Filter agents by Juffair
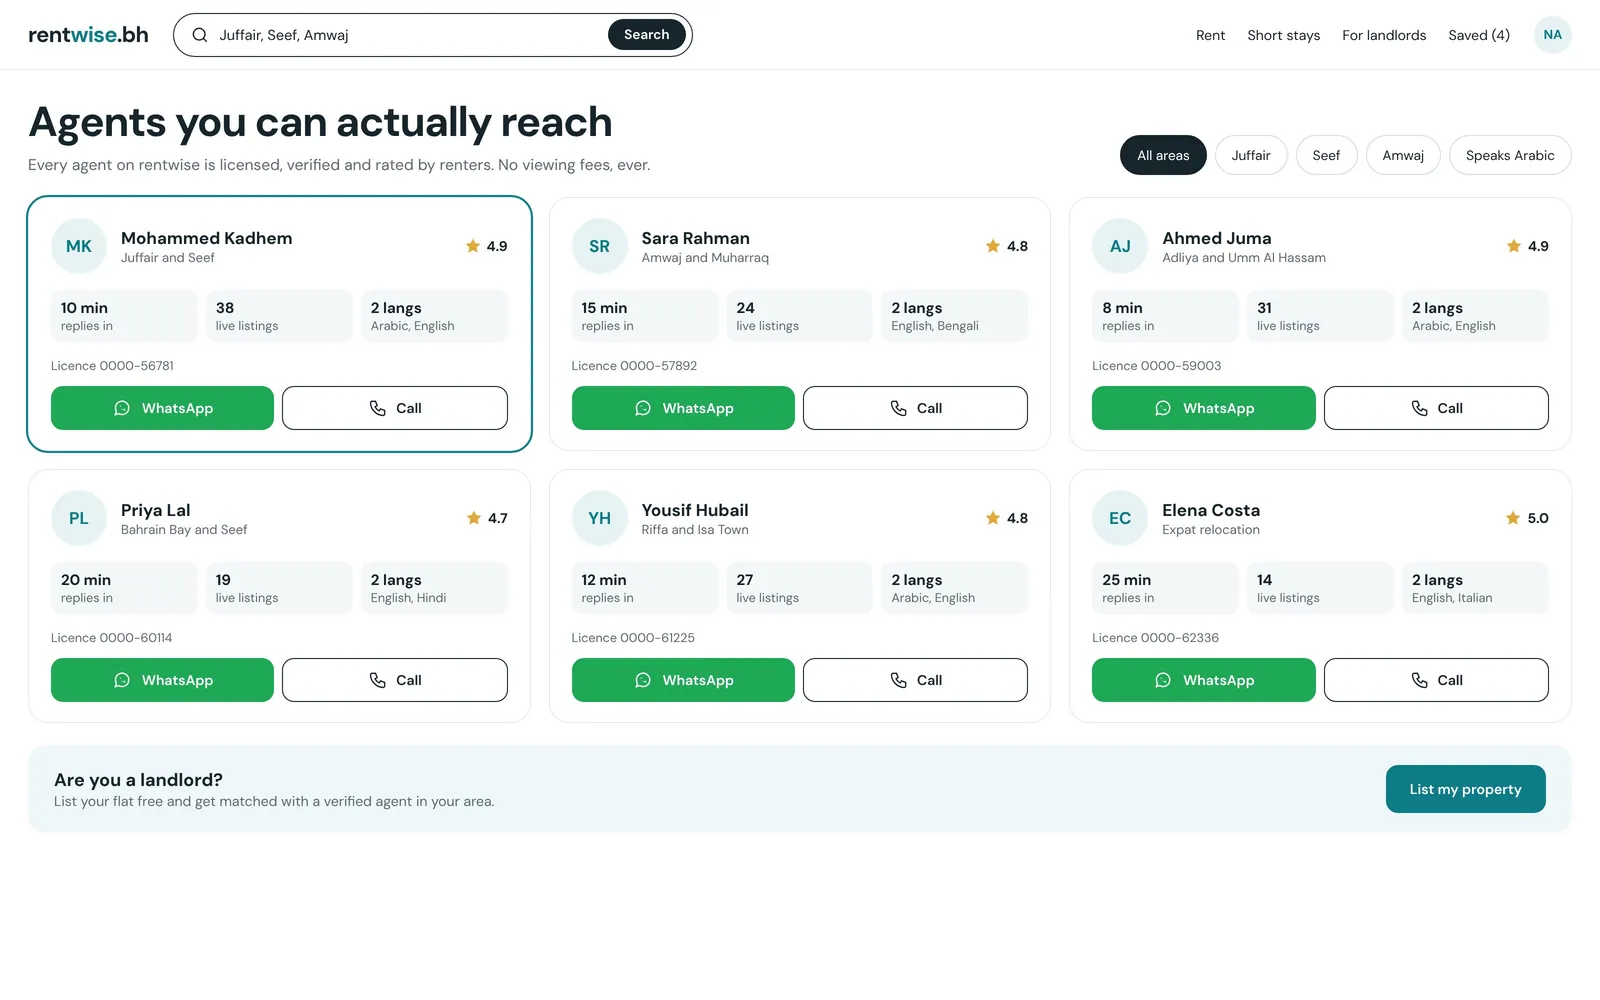1600x1000 pixels. pos(1251,155)
